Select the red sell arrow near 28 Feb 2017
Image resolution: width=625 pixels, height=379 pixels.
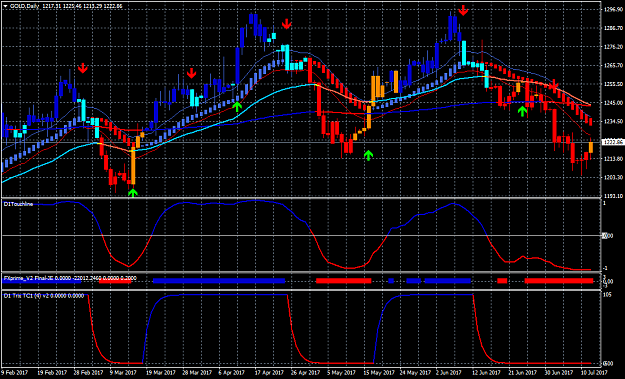(x=83, y=68)
